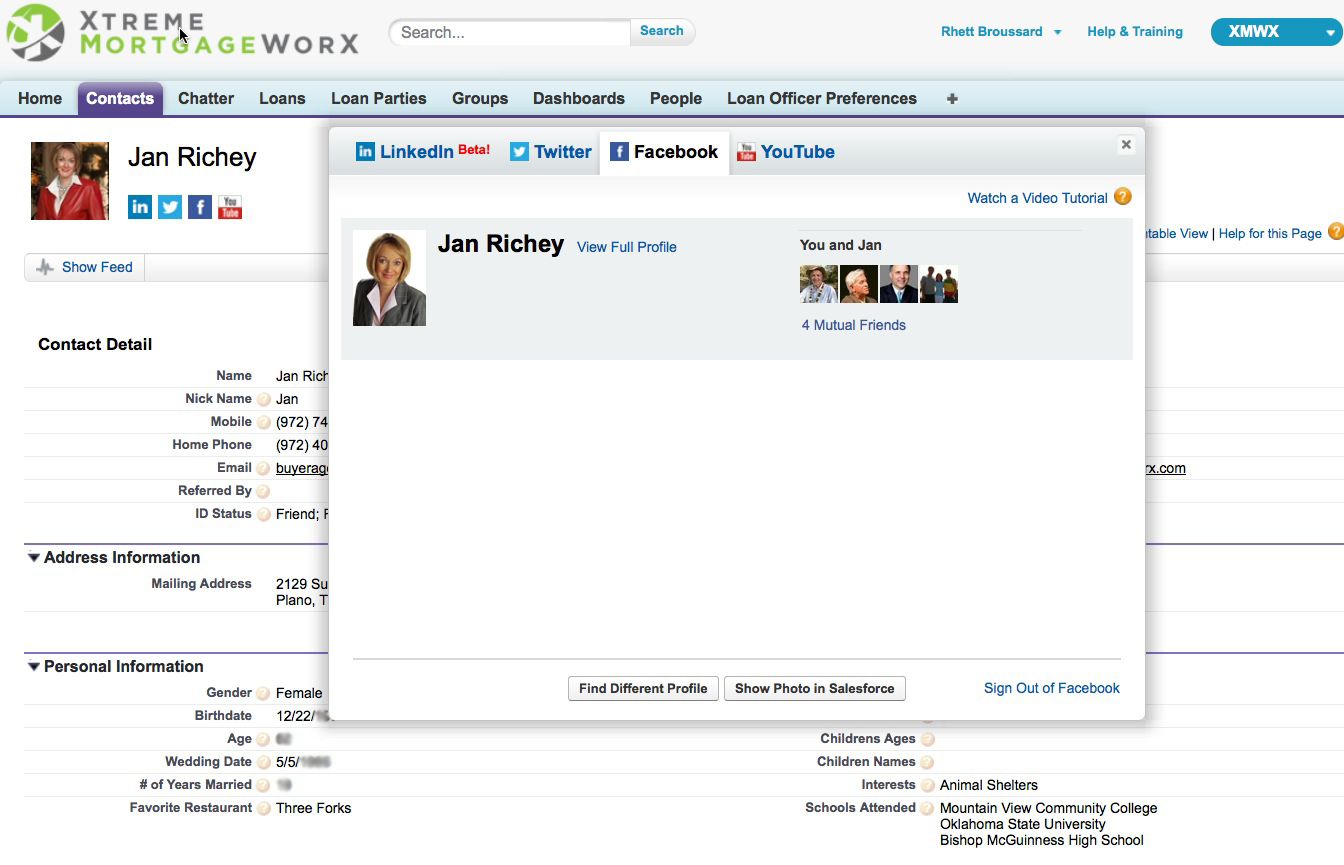Viewport: 1344px width, 865px height.
Task: Close the social profile popup
Action: (1126, 145)
